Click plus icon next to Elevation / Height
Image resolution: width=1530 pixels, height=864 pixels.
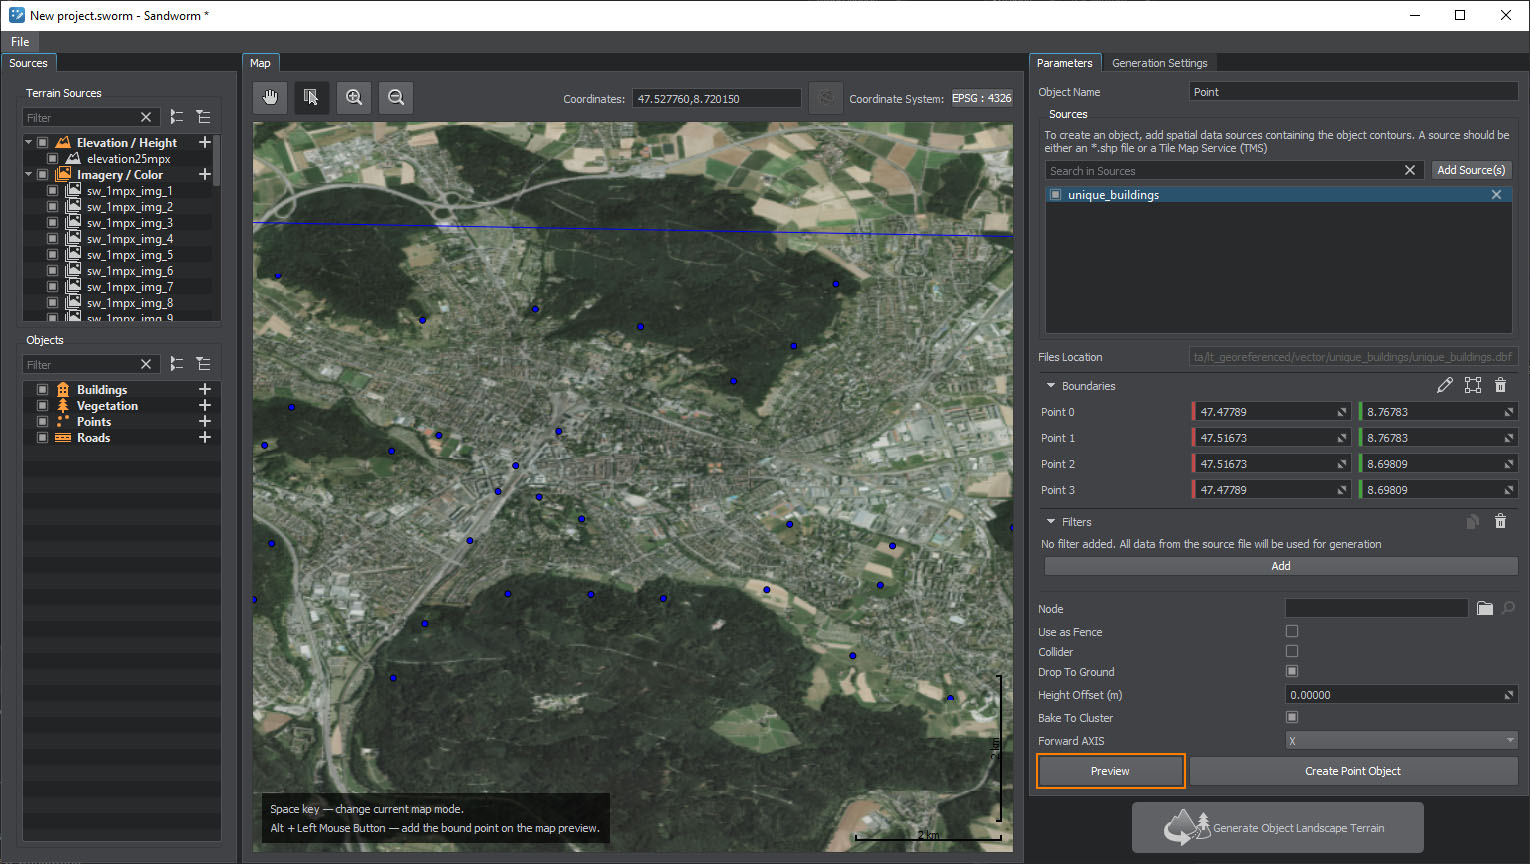tap(205, 142)
